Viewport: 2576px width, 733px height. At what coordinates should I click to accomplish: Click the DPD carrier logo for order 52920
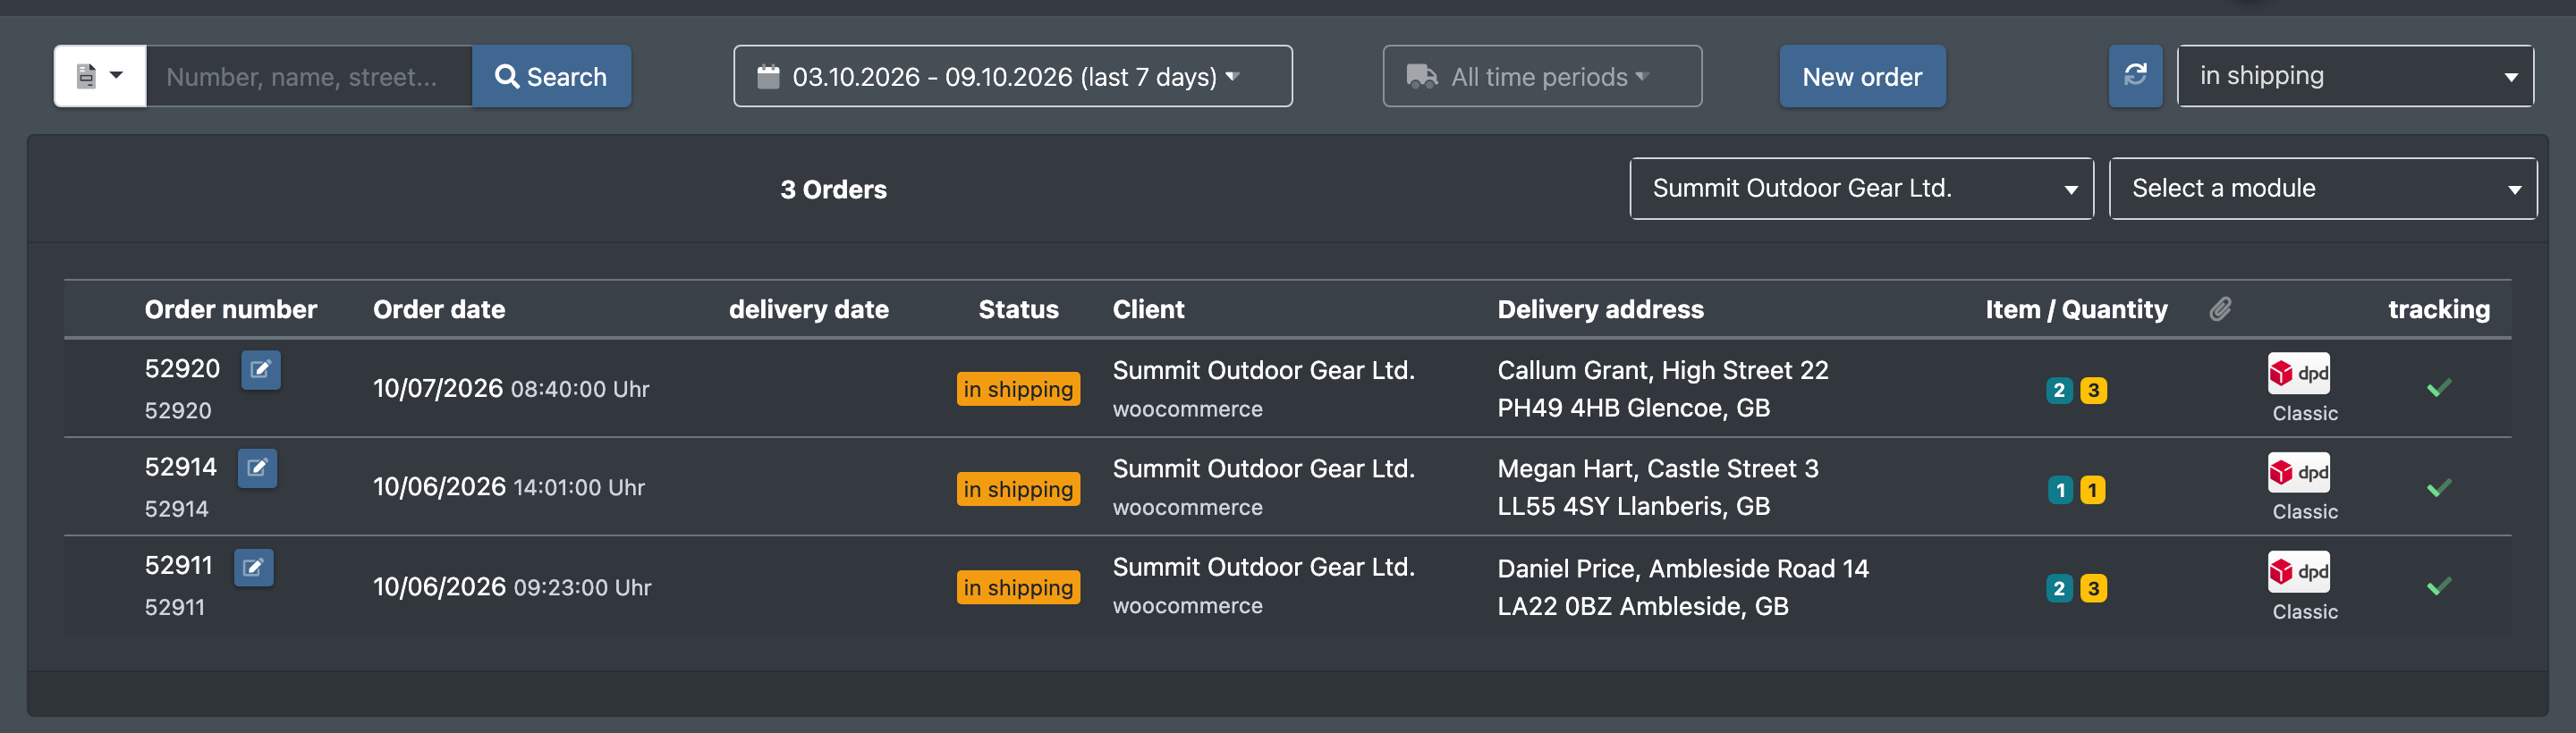coord(2299,374)
